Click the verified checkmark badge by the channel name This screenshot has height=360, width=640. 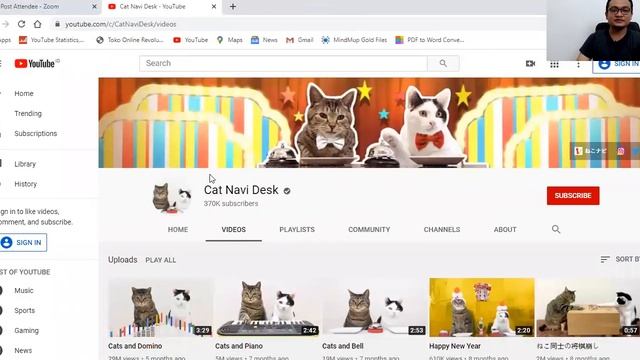click(287, 191)
